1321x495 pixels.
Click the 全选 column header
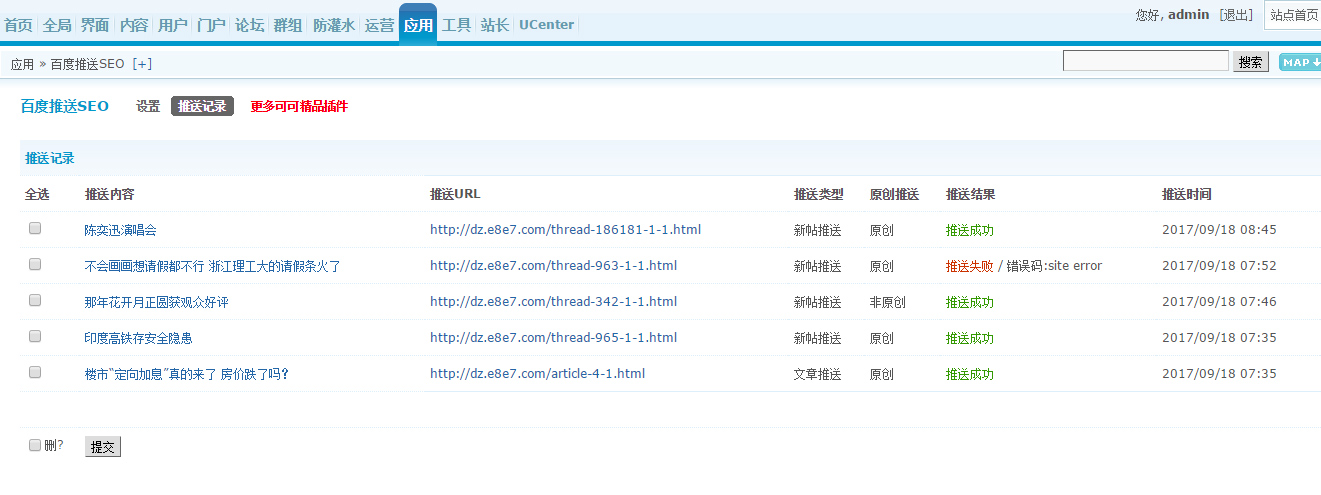click(37, 194)
